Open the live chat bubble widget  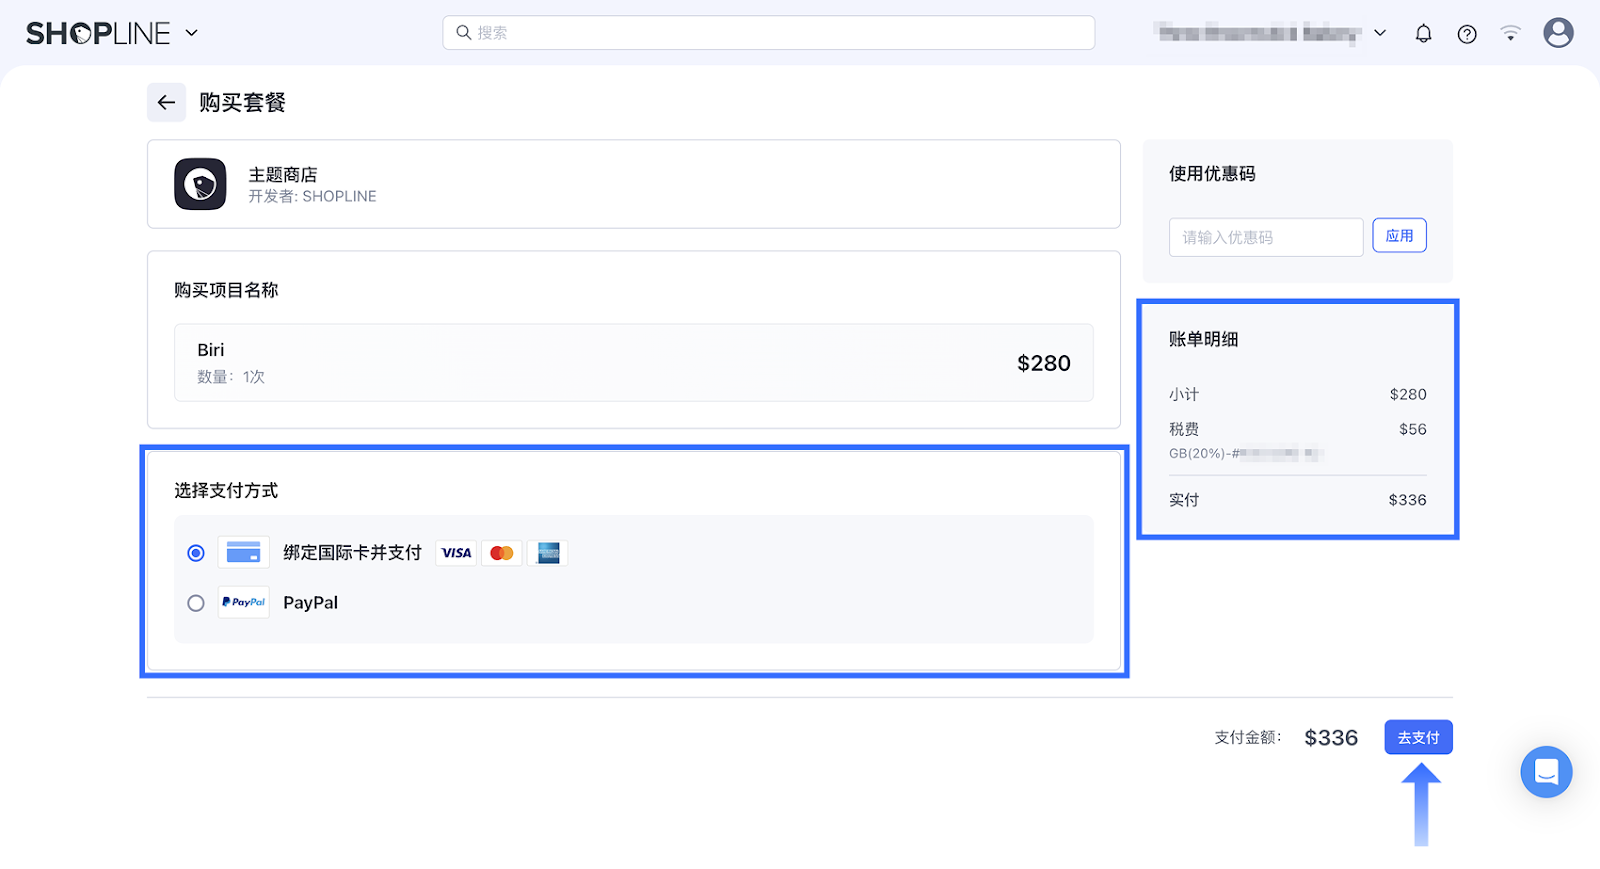pyautogui.click(x=1546, y=772)
